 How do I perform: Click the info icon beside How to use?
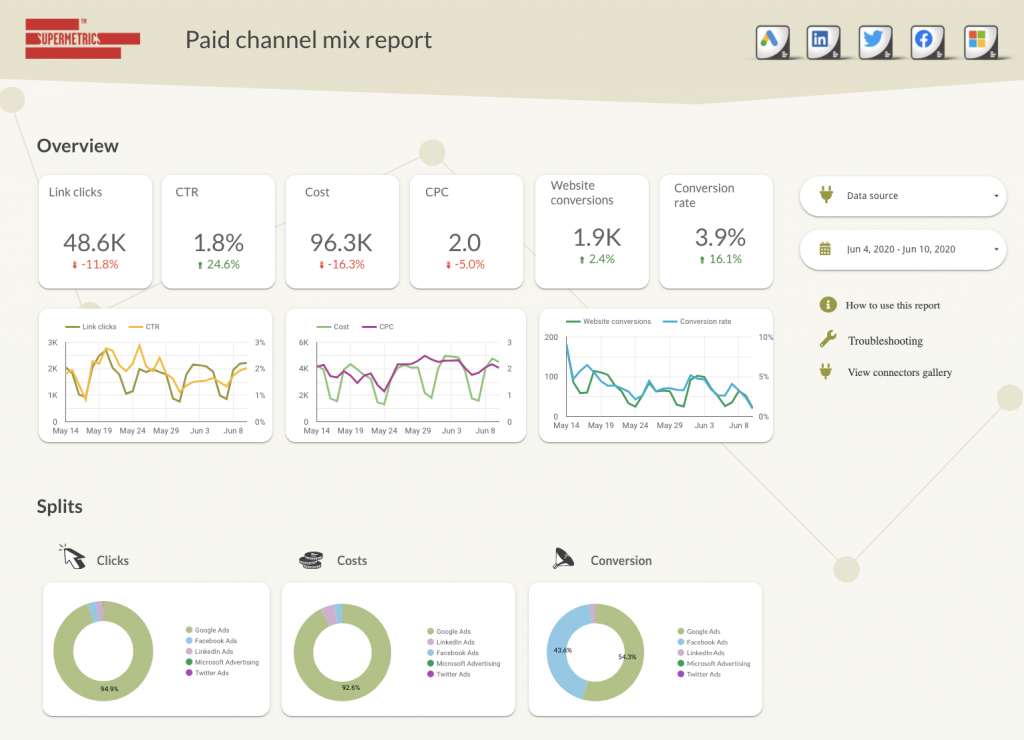coord(827,304)
